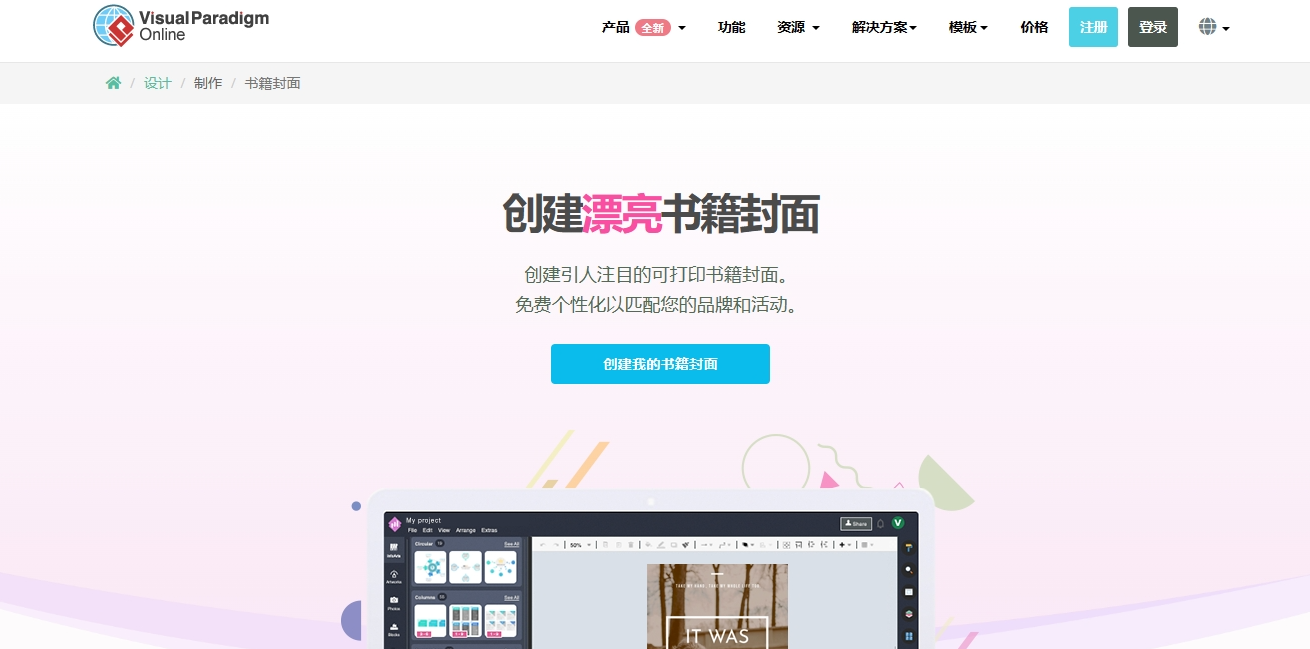Open the 价格 pricing page
This screenshot has width=1310, height=649.
1034,27
